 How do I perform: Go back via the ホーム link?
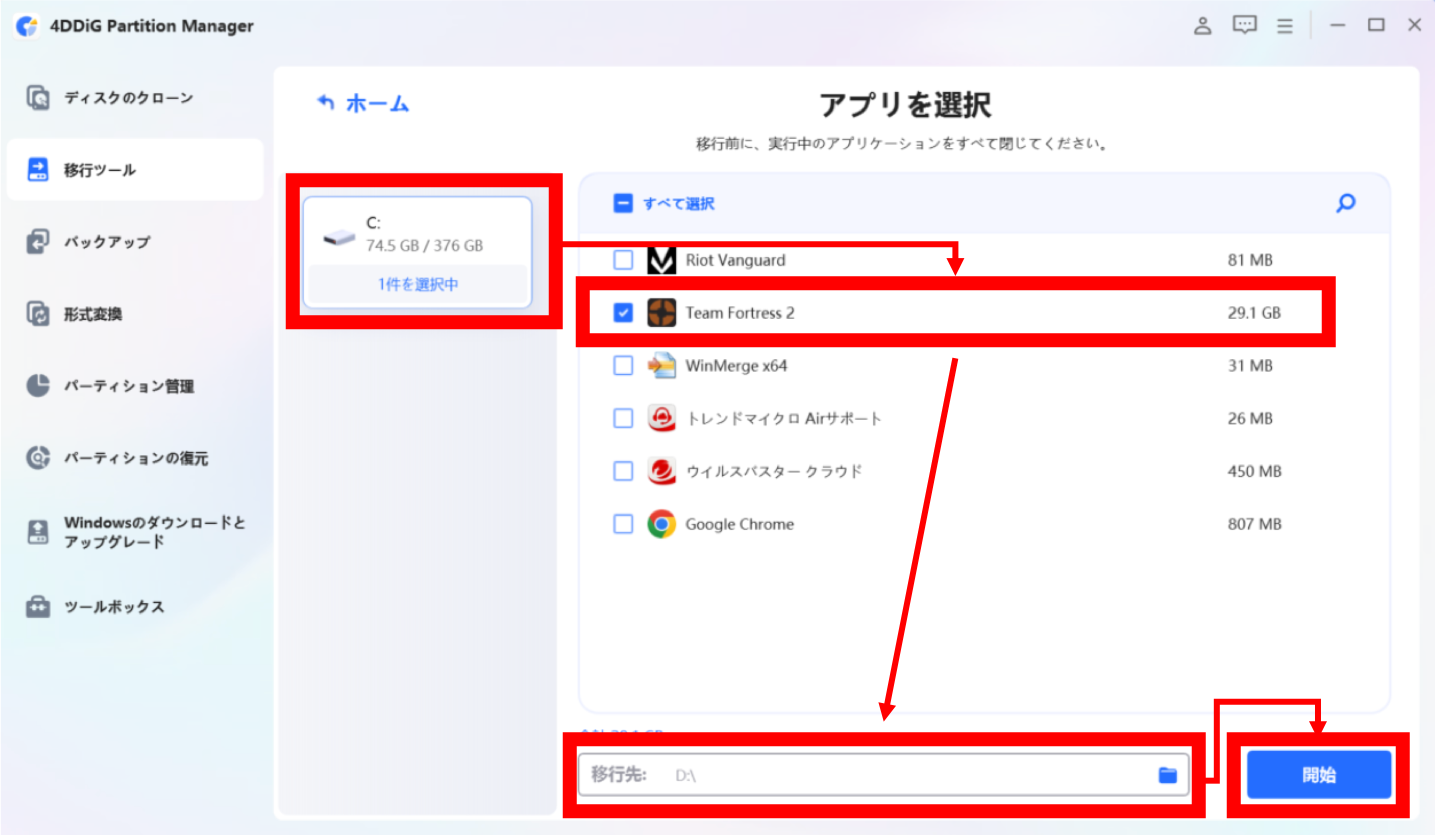coord(377,103)
